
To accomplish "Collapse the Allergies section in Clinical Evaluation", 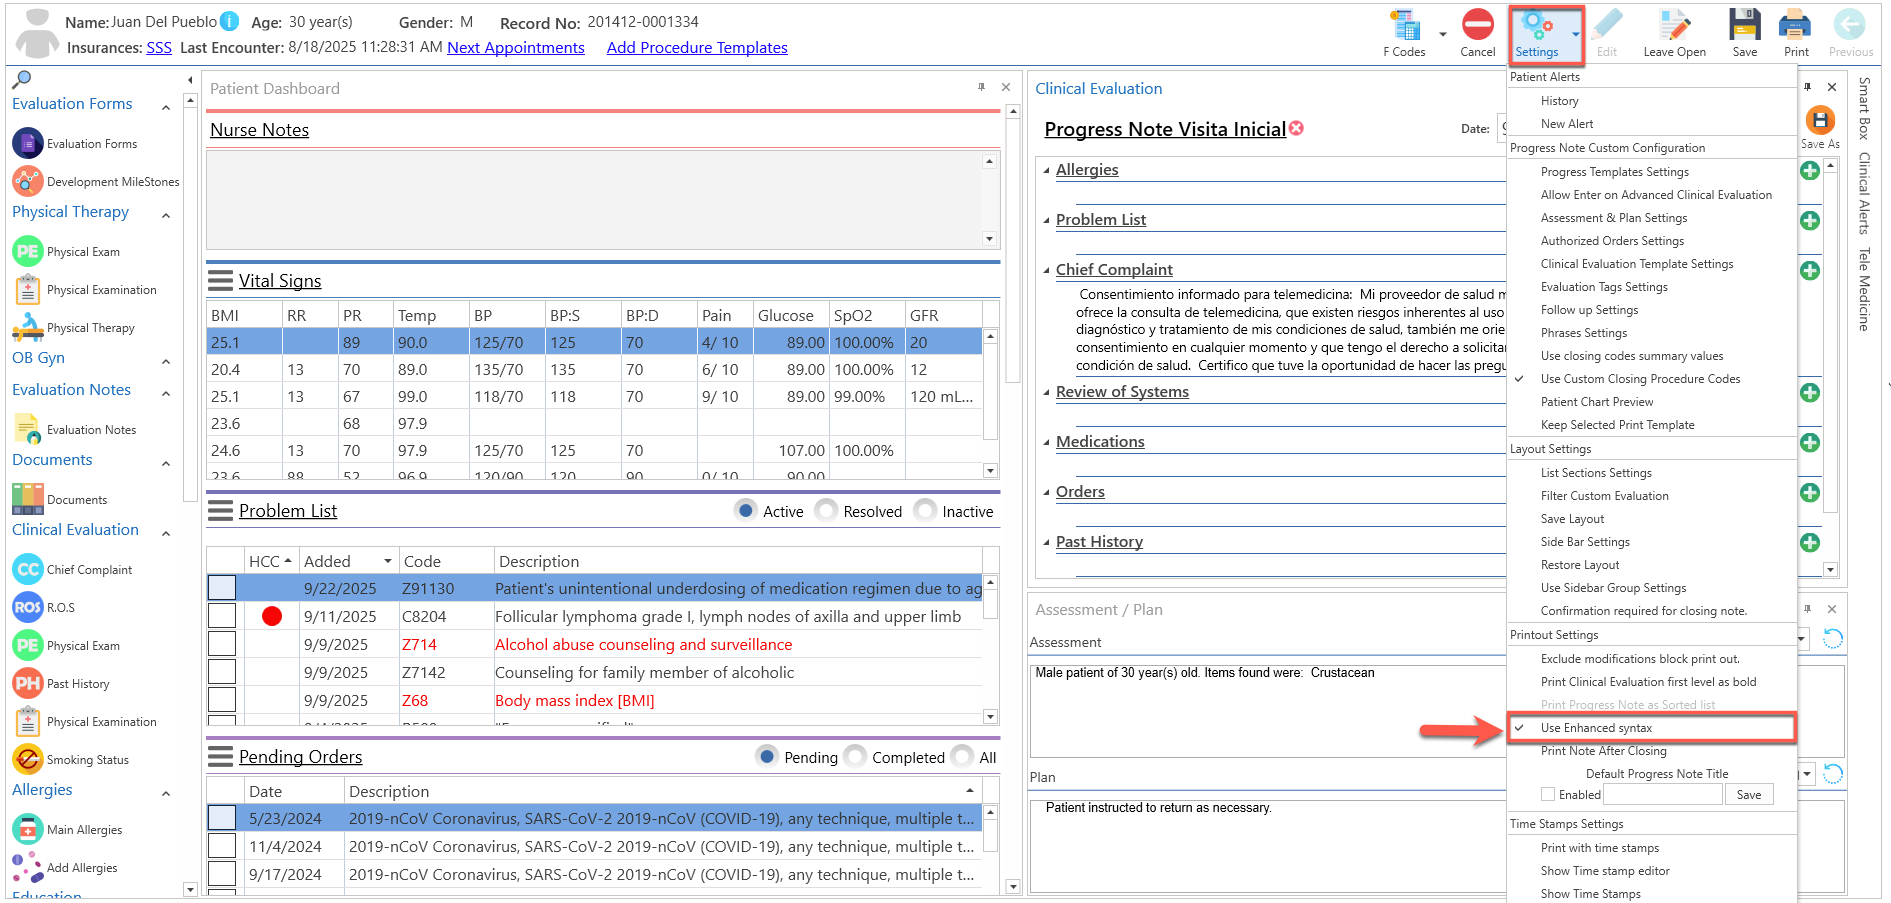I will pos(1046,171).
